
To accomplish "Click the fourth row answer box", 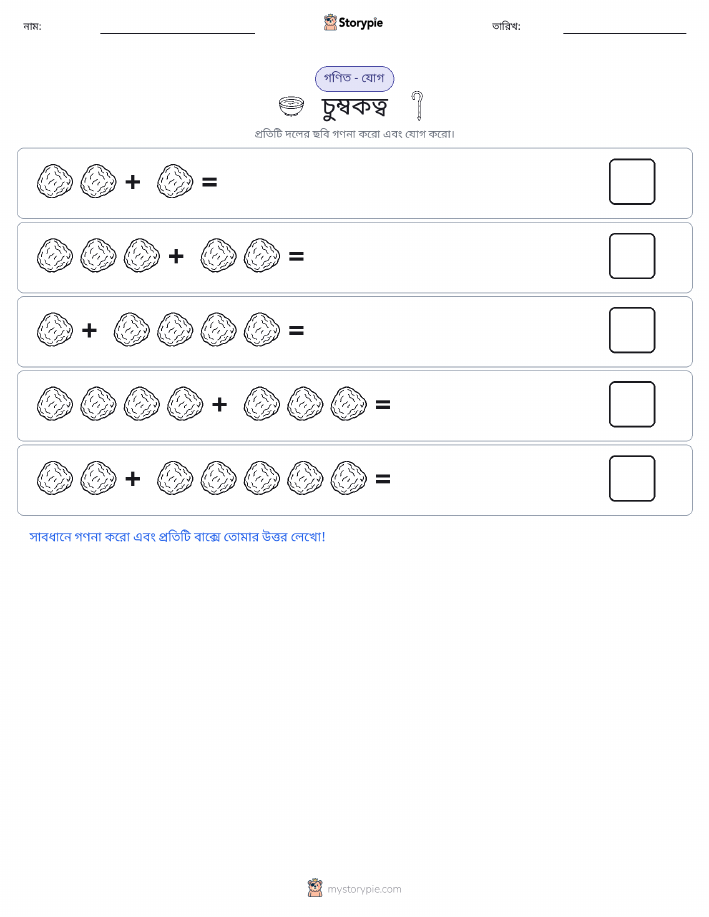I will tap(632, 404).
